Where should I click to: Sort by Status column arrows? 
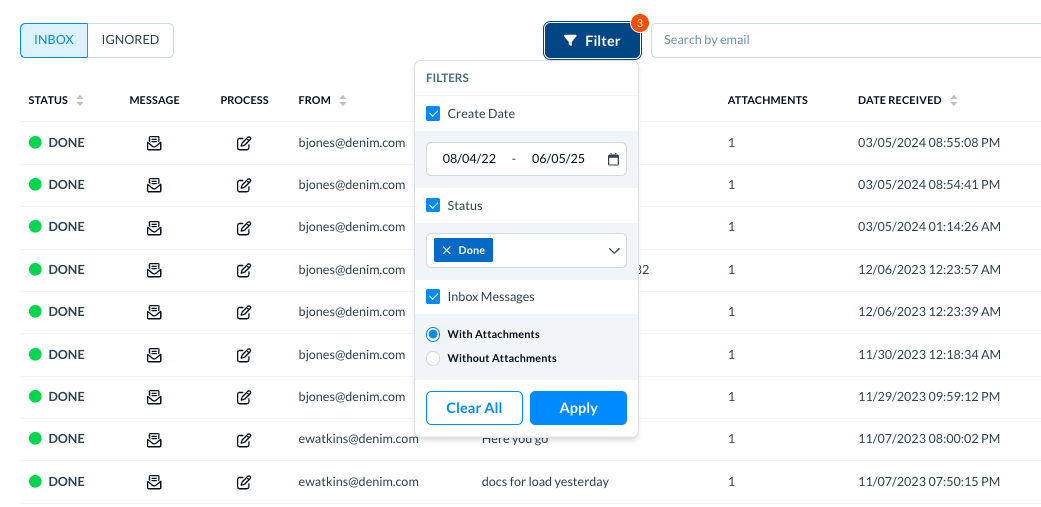point(80,101)
